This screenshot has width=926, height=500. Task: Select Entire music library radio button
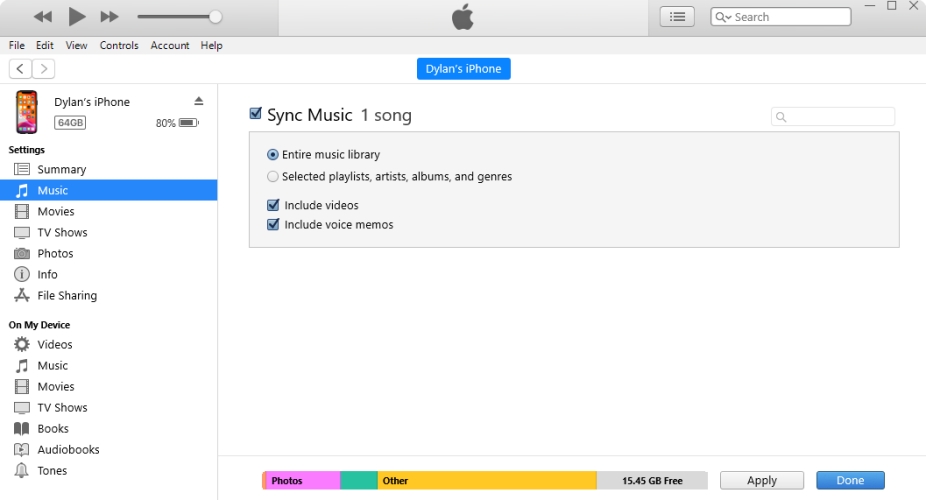(x=272, y=155)
